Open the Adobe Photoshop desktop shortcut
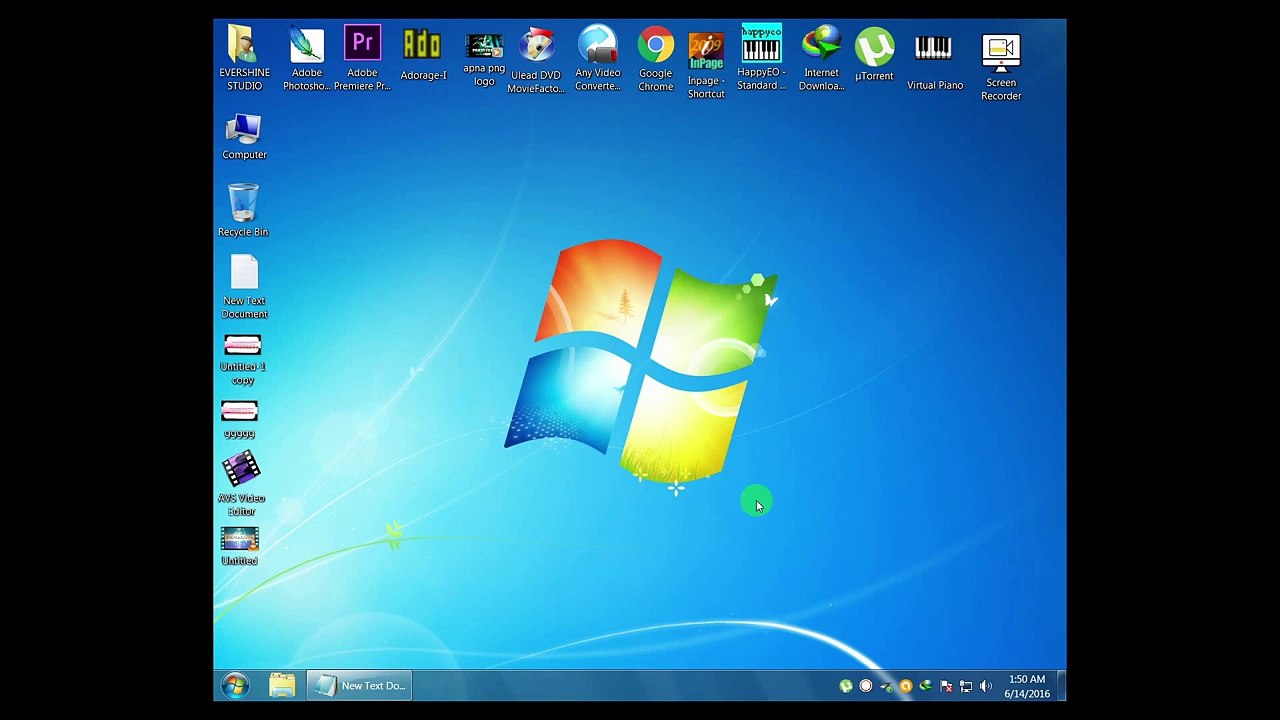This screenshot has width=1280, height=720. (x=307, y=58)
